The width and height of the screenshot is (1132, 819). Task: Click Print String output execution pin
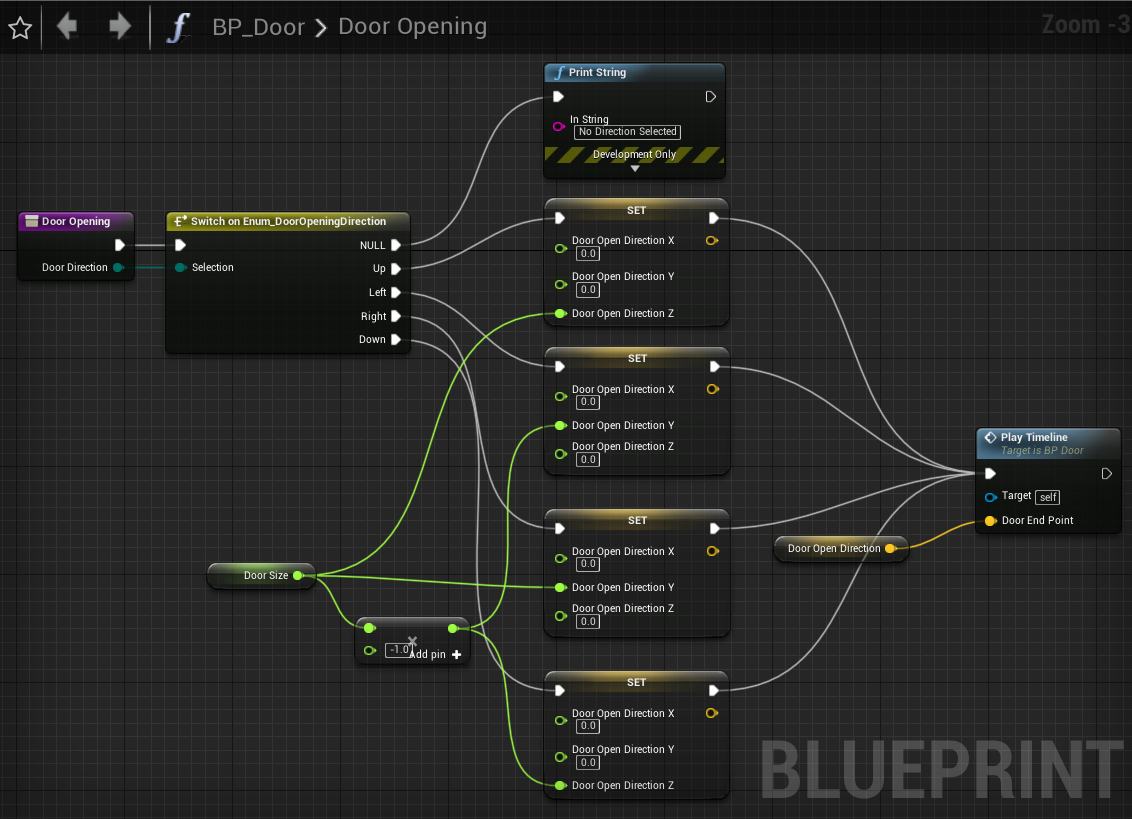pyautogui.click(x=710, y=97)
